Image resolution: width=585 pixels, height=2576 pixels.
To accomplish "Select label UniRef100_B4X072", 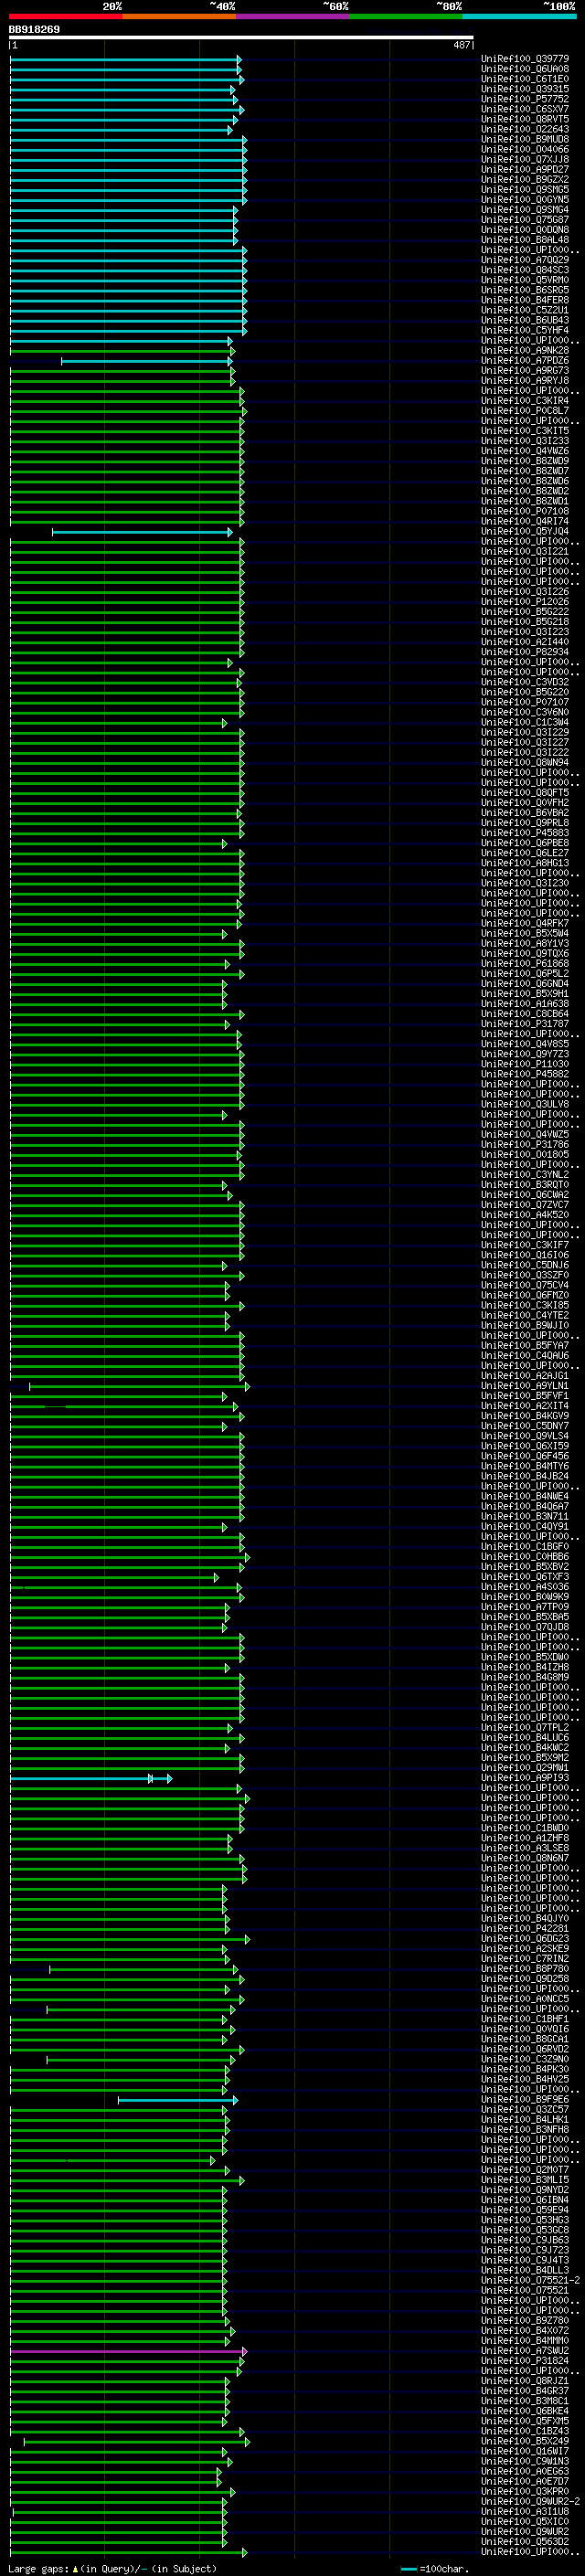I will 525,2330.
